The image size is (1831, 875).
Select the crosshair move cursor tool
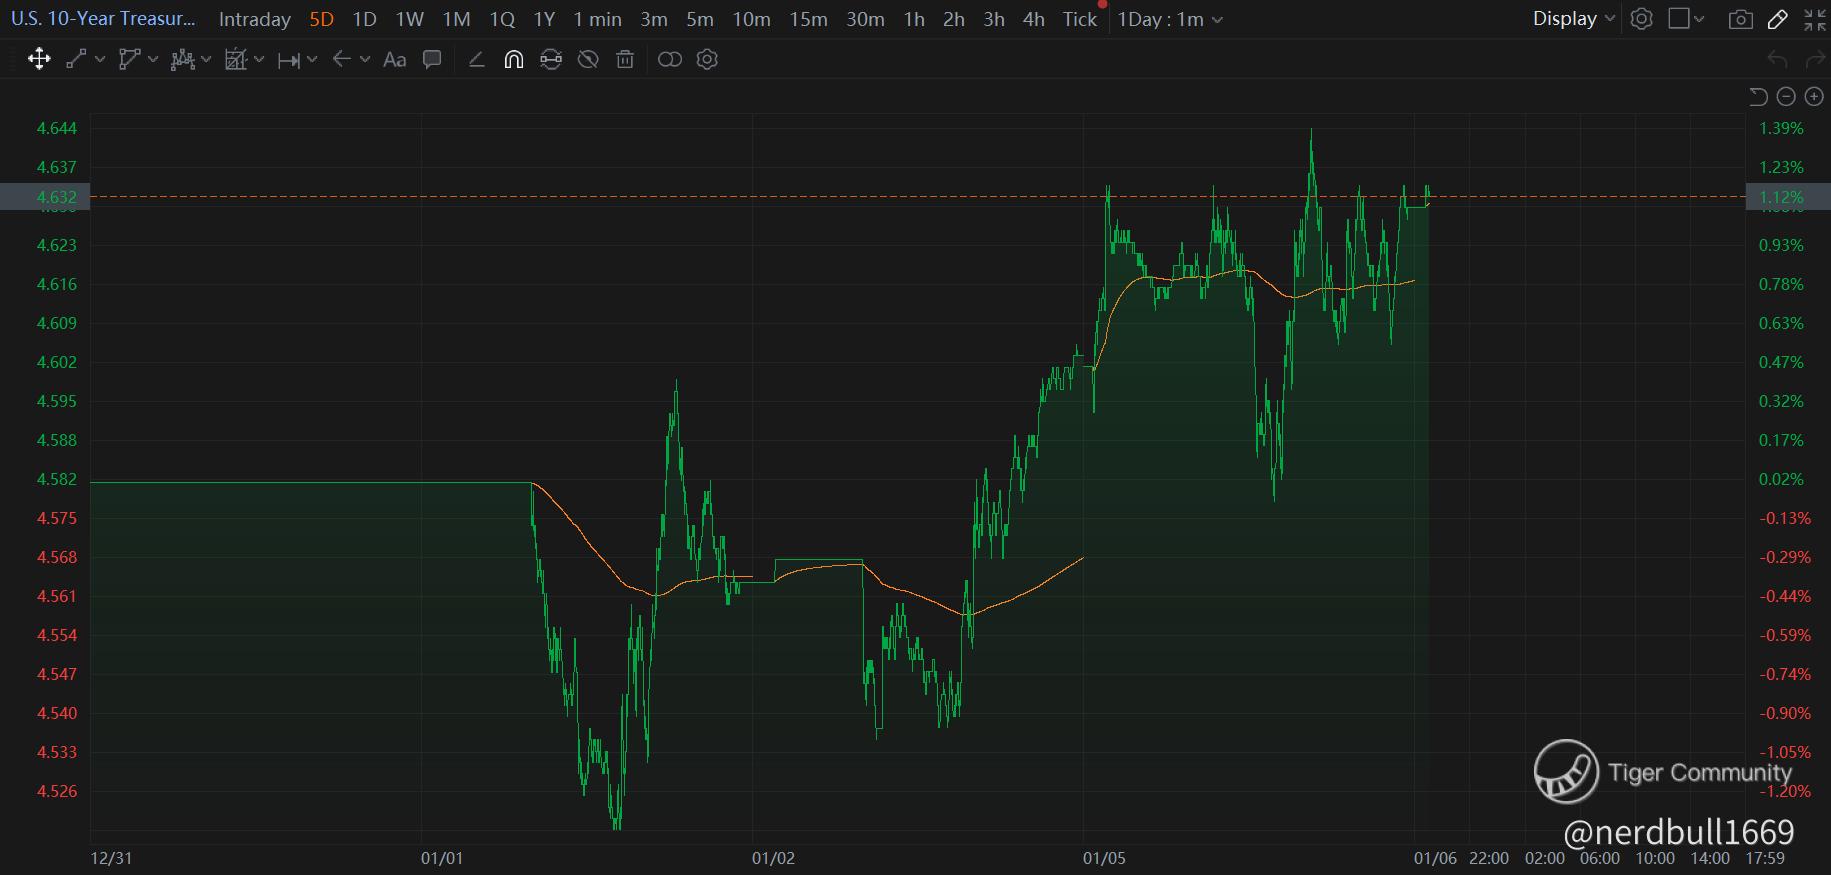click(39, 60)
